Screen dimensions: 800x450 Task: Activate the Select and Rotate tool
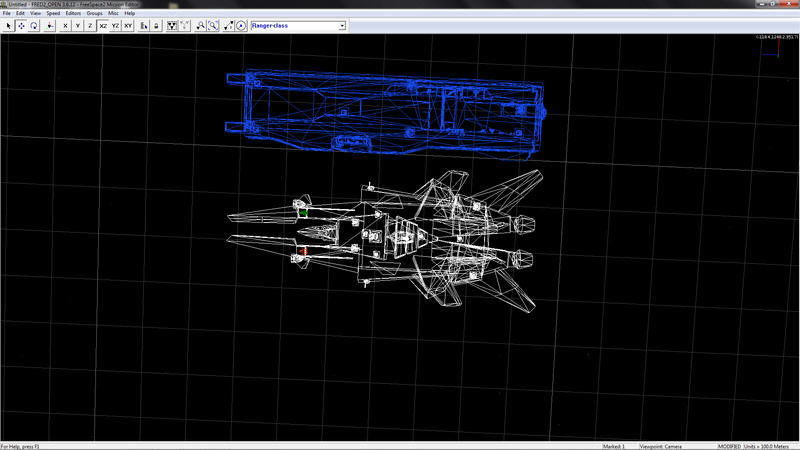(35, 25)
